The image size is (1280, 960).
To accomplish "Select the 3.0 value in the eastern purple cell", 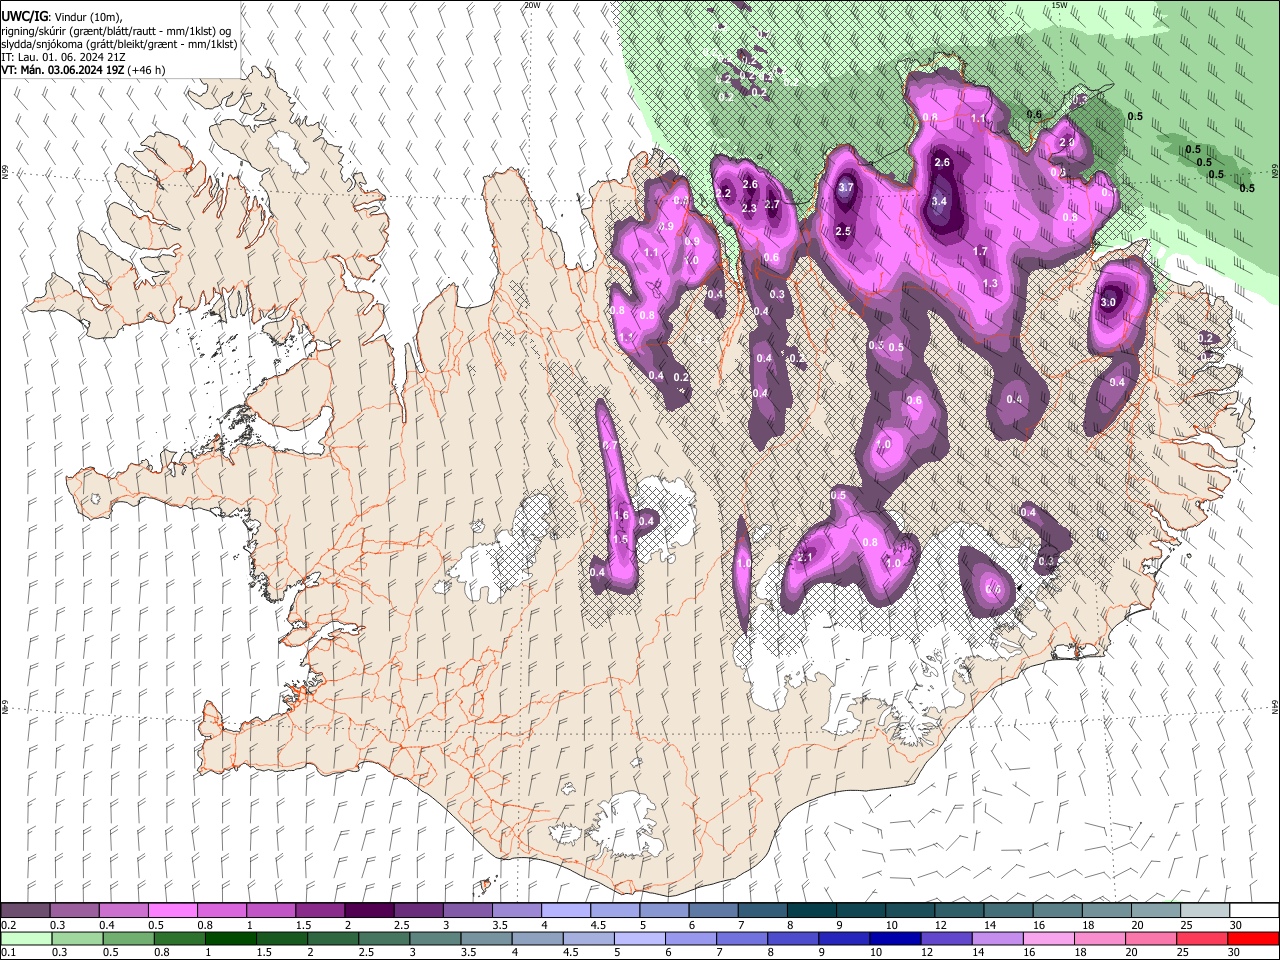I will pyautogui.click(x=1108, y=302).
